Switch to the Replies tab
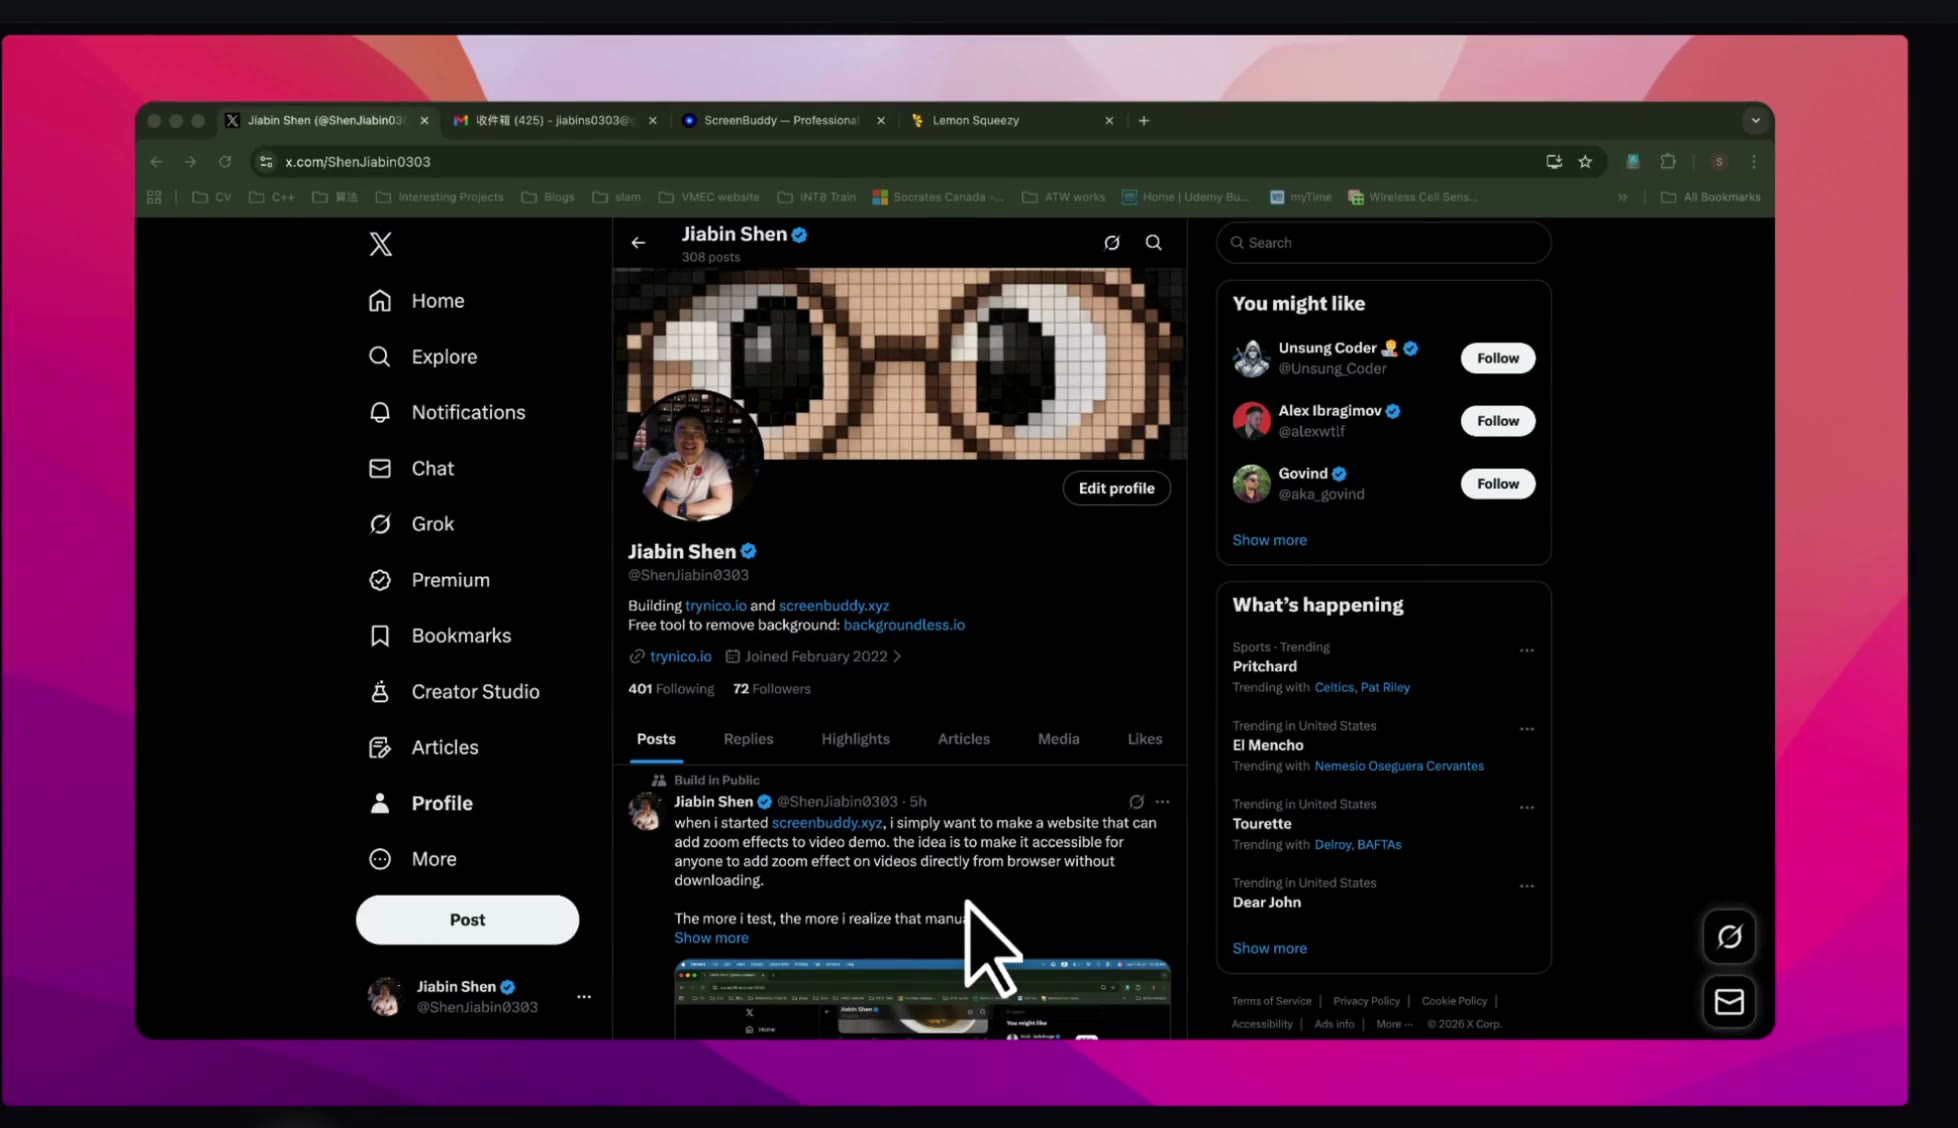The image size is (1958, 1128). pyautogui.click(x=748, y=739)
